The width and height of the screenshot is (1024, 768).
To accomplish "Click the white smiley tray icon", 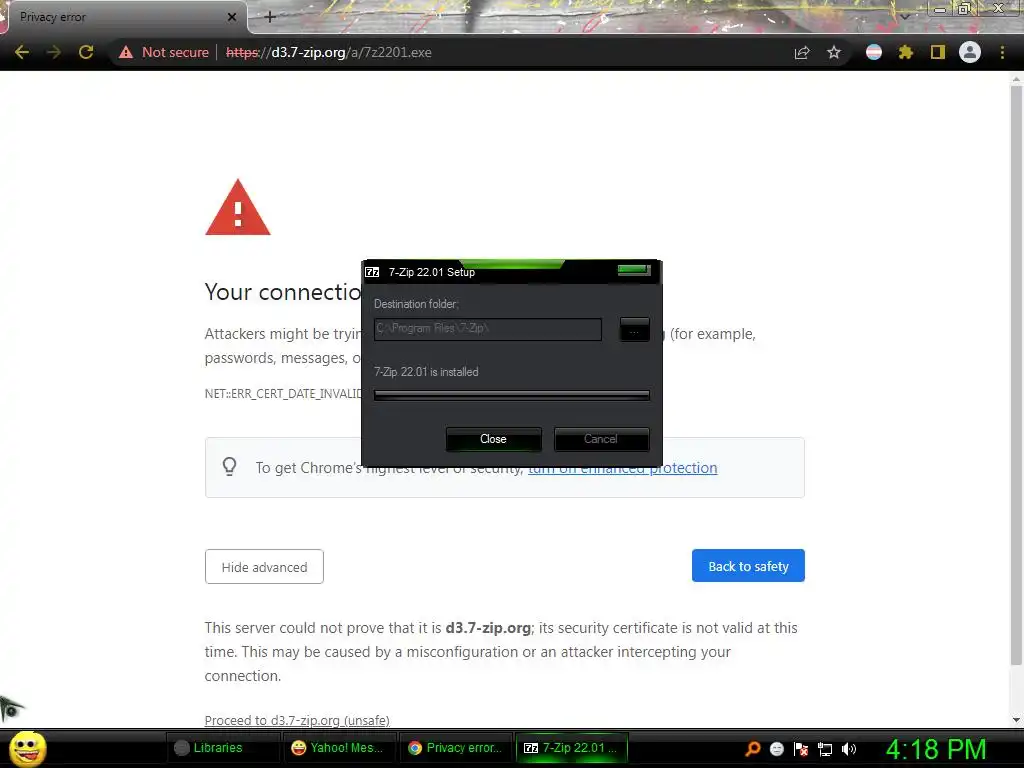I will [776, 749].
